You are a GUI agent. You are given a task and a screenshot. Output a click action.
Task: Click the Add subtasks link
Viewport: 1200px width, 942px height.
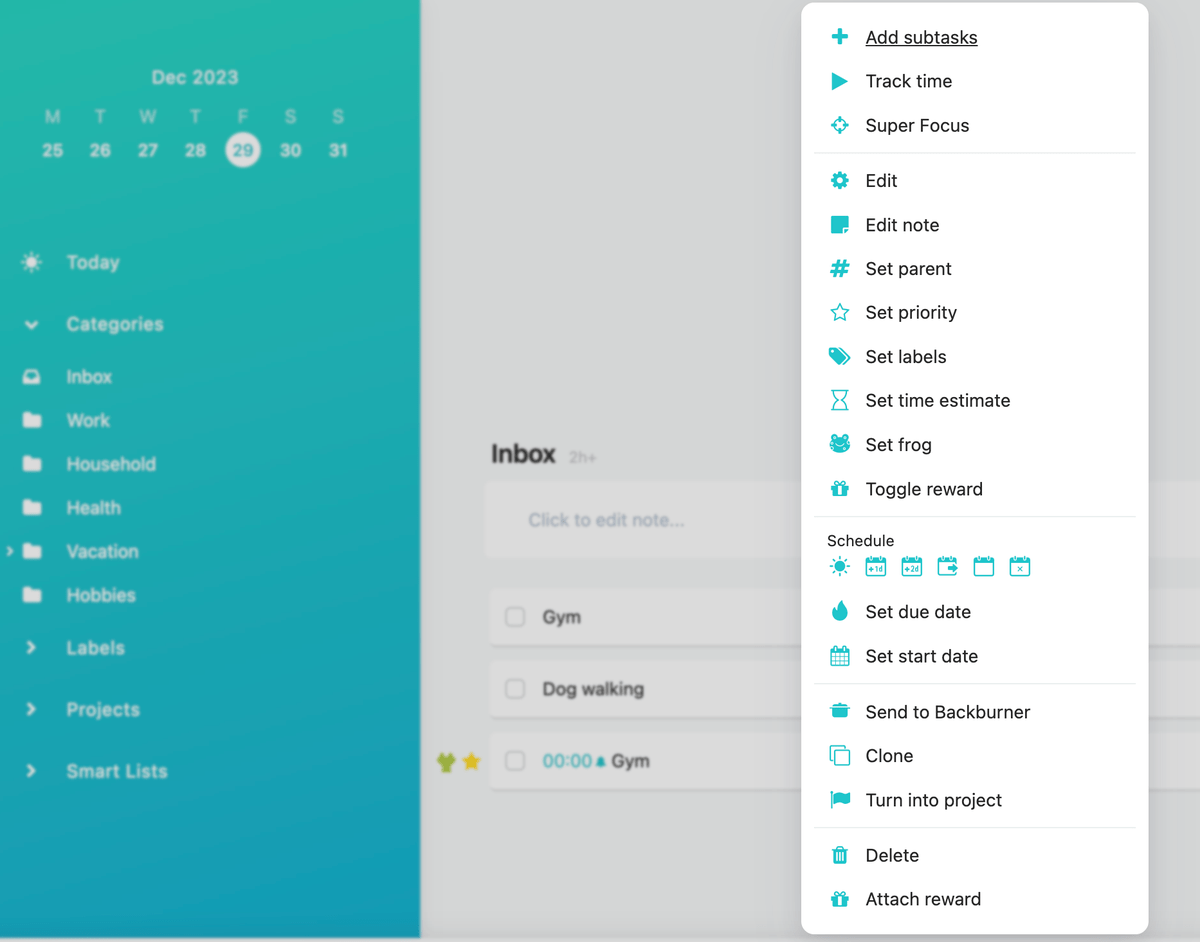click(x=921, y=38)
